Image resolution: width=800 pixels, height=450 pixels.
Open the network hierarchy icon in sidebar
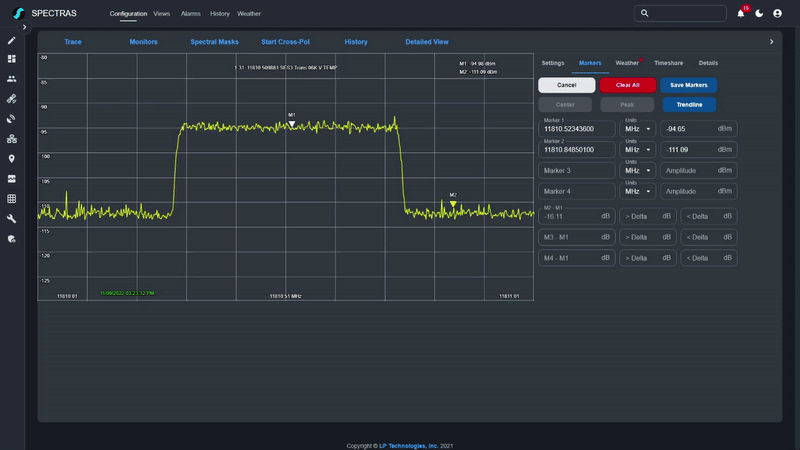point(11,139)
